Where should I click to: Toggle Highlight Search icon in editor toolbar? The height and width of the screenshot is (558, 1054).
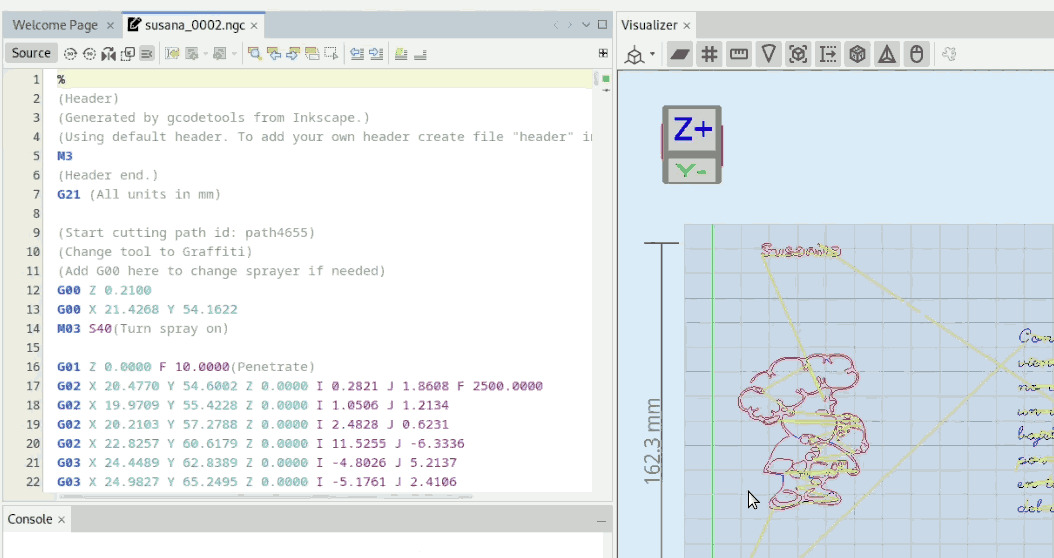312,54
